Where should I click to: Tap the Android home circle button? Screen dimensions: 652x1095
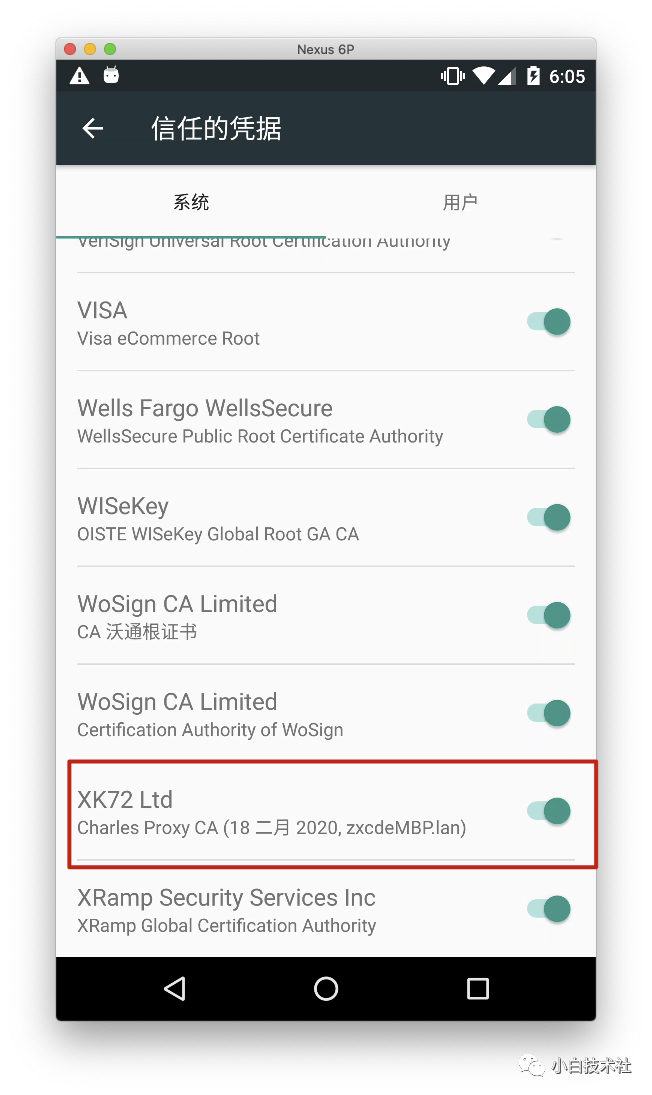coord(326,988)
